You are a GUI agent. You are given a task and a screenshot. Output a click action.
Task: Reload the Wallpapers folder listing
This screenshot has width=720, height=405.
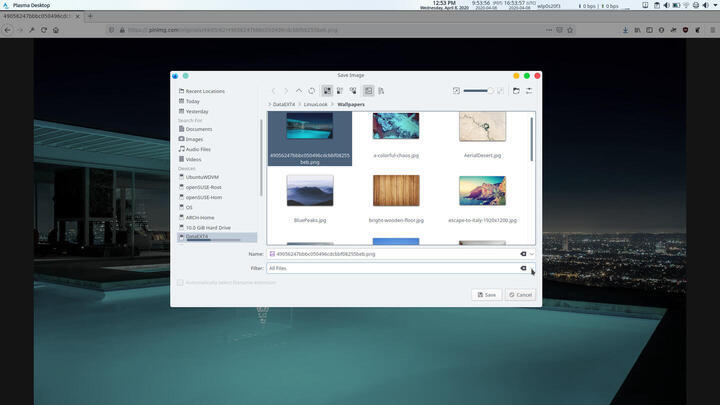[312, 91]
